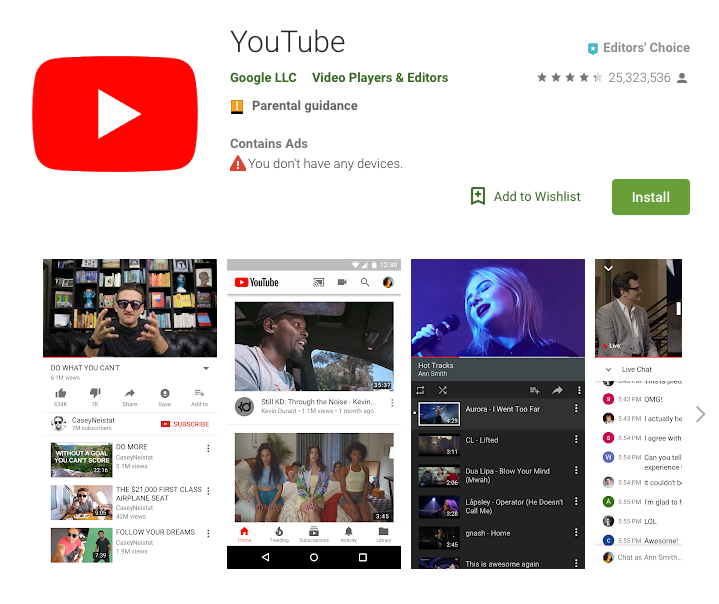Screen dimensions: 719x604
Task: Click the search magnifier icon in header
Action: (365, 282)
